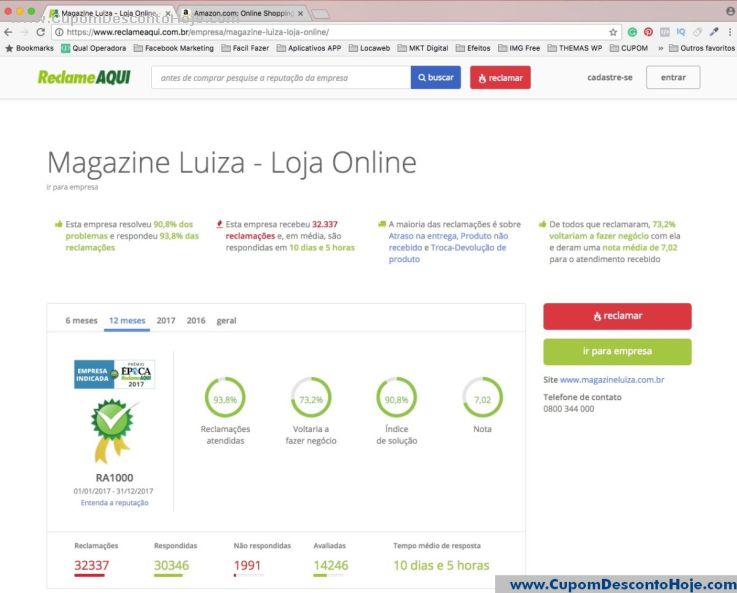
Task: Click the site info icon in the address bar
Action: pyautogui.click(x=59, y=32)
